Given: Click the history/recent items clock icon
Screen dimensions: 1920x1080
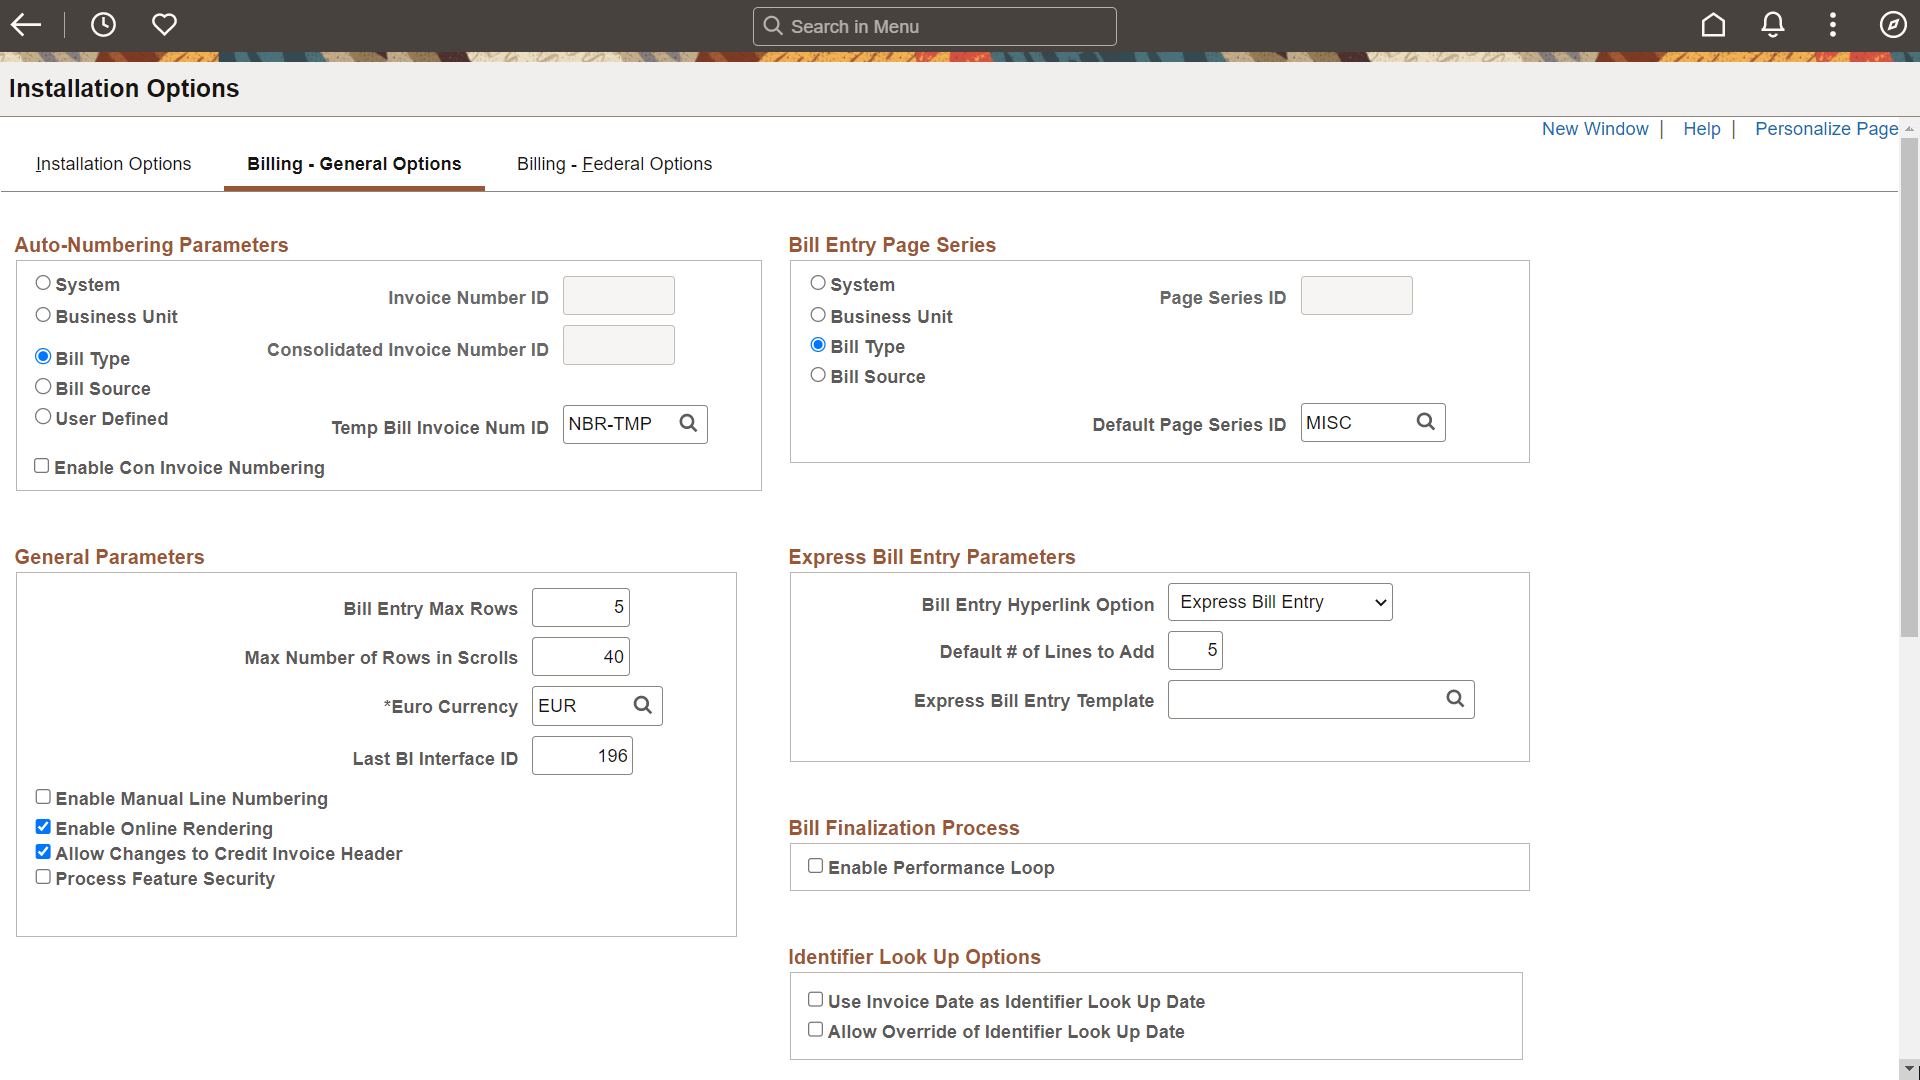Looking at the screenshot, I should (103, 25).
